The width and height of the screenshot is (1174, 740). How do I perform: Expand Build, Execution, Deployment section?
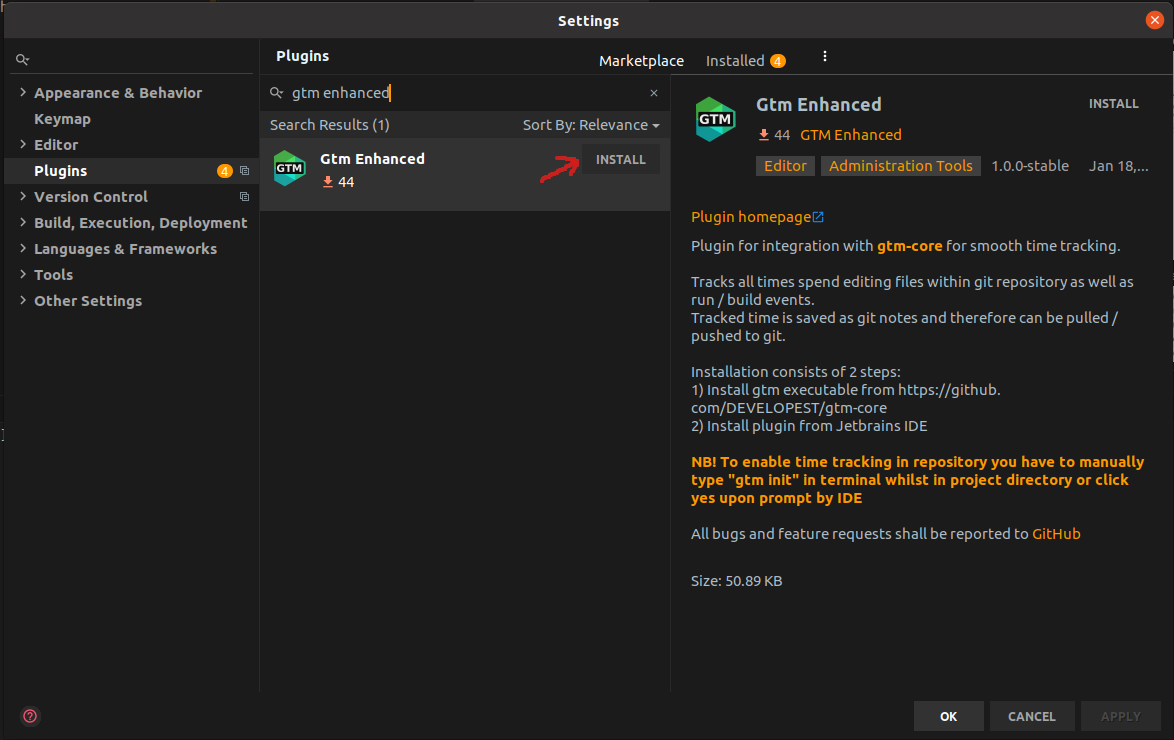click(x=23, y=222)
